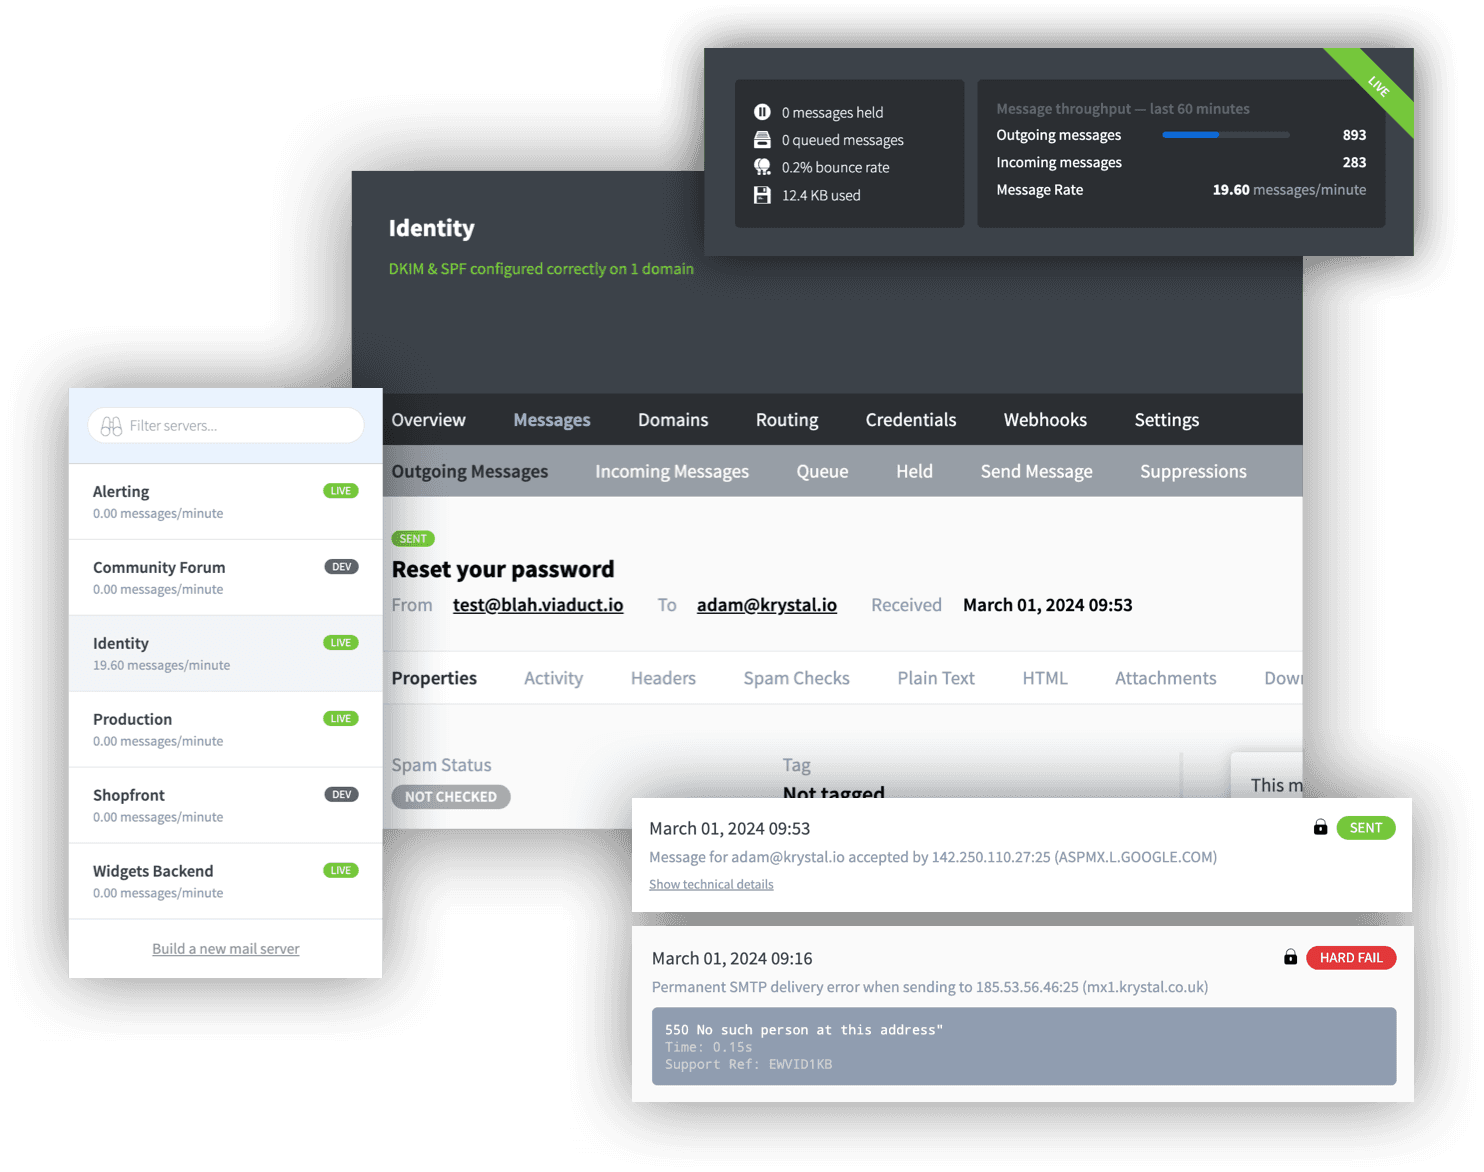Open the Domains tab
The height and width of the screenshot is (1172, 1484).
point(673,420)
